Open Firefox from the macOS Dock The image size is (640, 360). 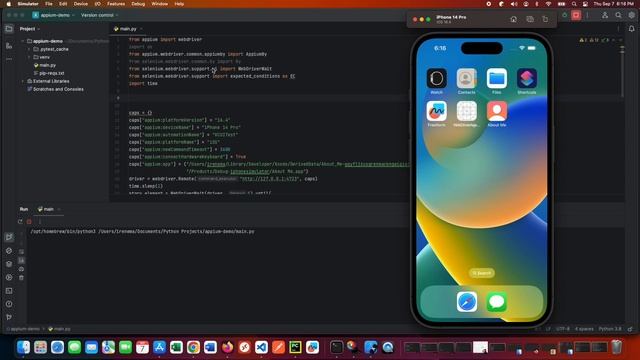(227, 347)
